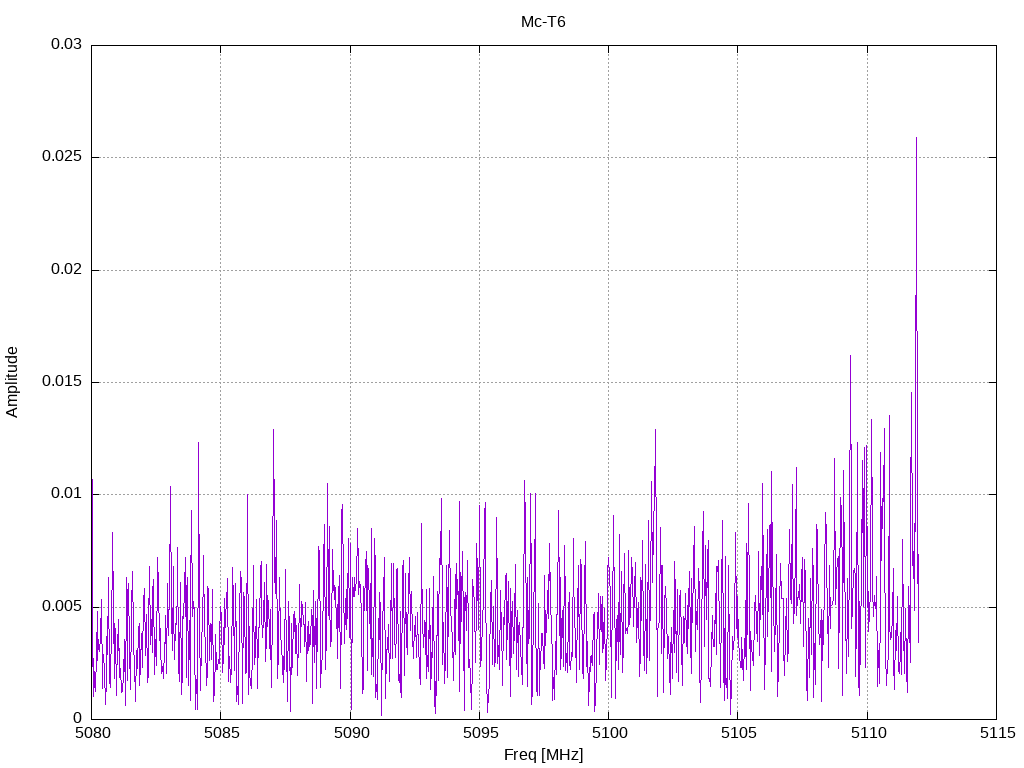Click x-axis tick label 5085
This screenshot has height=768, width=1024.
coord(221,733)
